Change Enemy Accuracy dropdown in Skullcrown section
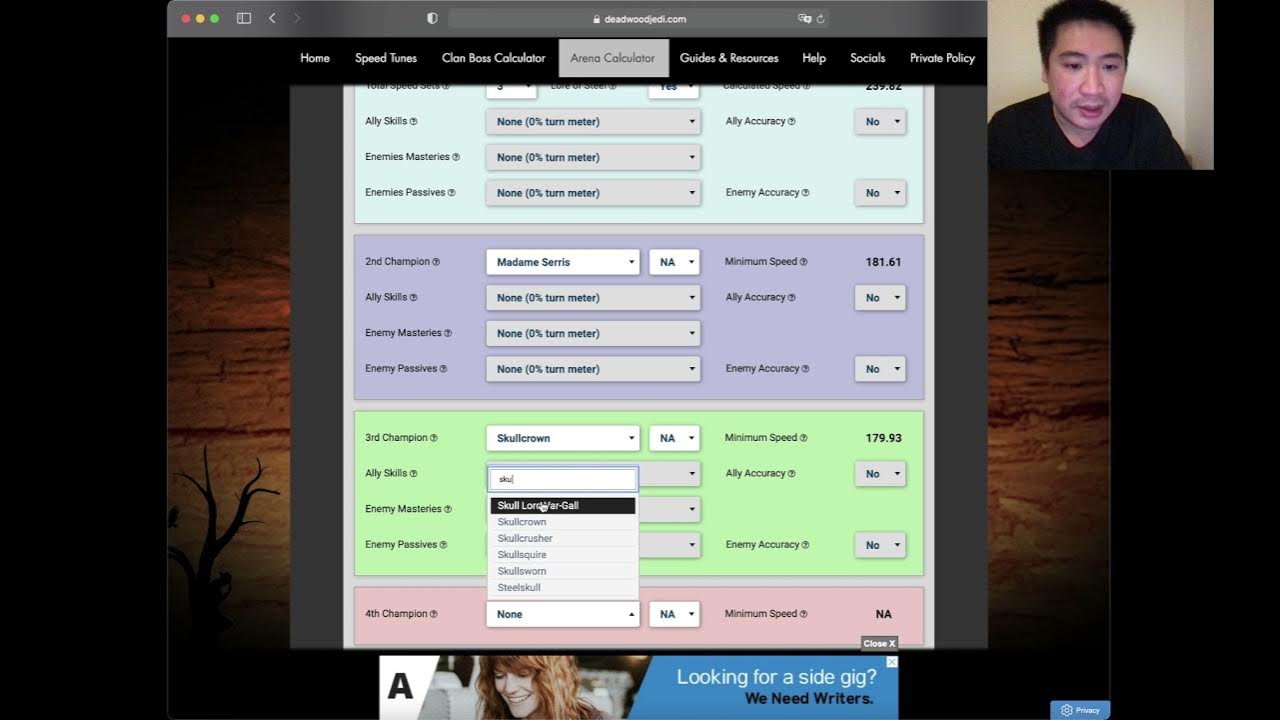1280x720 pixels. 880,545
